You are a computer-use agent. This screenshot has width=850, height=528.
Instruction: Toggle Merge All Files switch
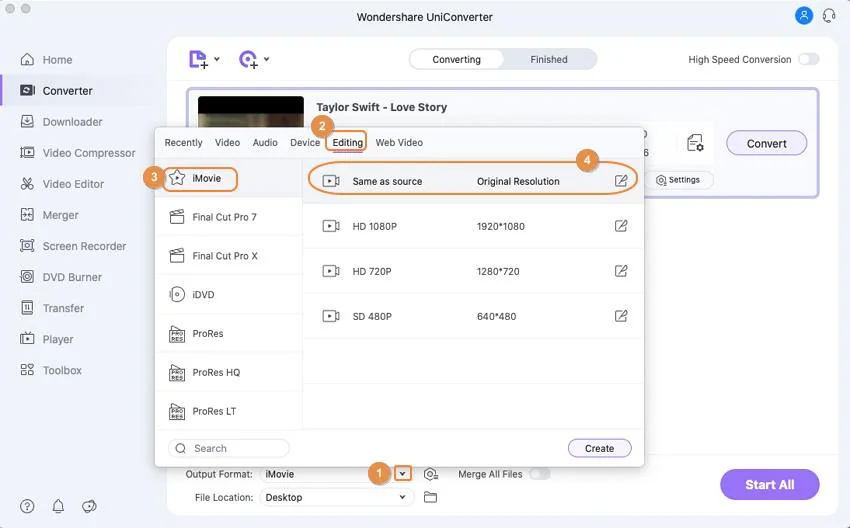coord(540,474)
